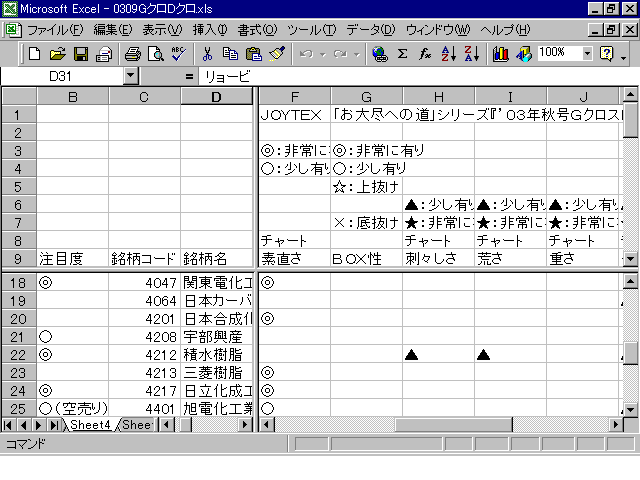Show next sheet tab arrow
The image size is (640, 480).
pyautogui.click(x=38, y=425)
